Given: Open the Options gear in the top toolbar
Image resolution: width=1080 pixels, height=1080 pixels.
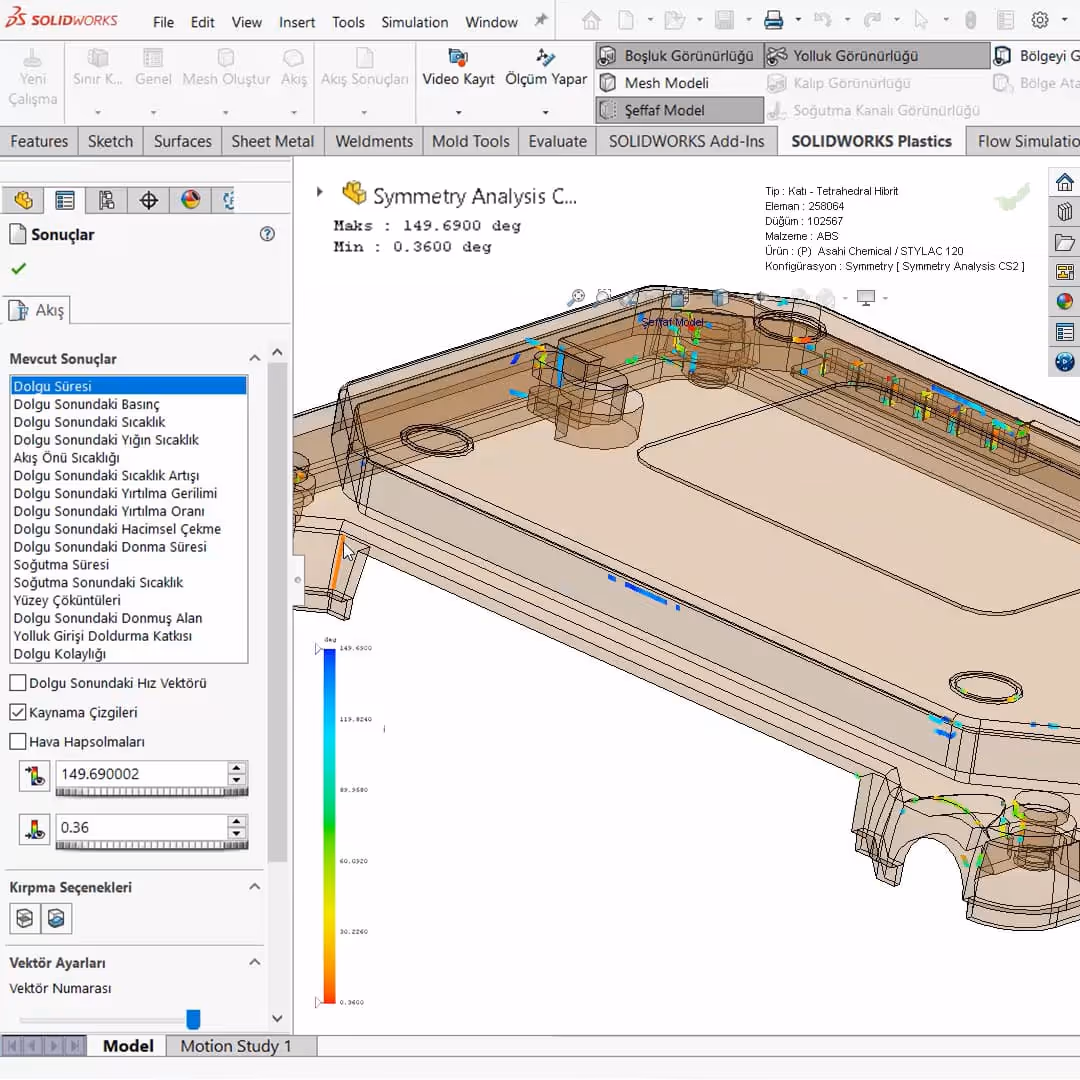Looking at the screenshot, I should (1039, 21).
